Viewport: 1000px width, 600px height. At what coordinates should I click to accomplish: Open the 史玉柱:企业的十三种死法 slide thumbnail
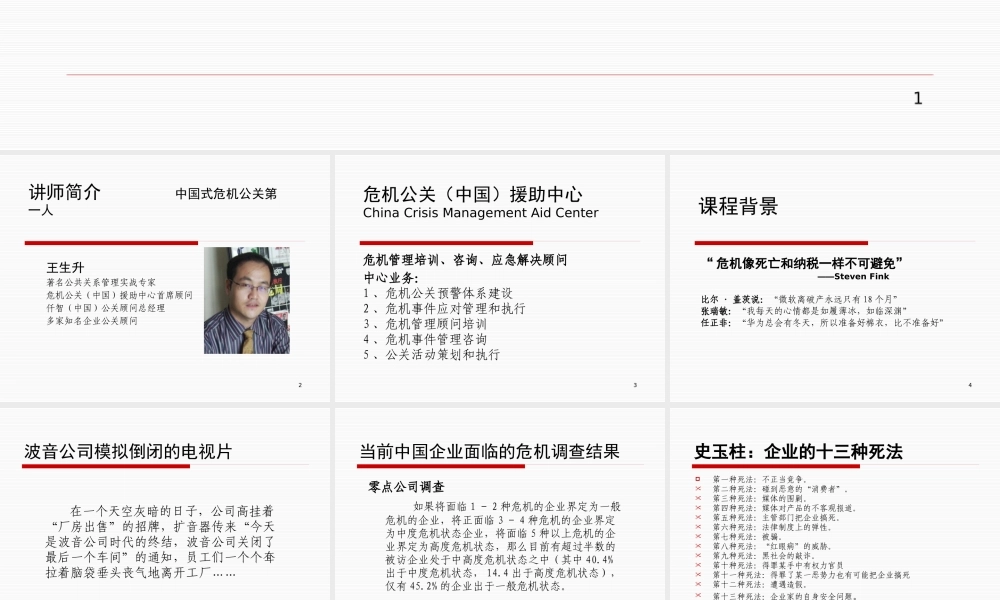coord(835,504)
